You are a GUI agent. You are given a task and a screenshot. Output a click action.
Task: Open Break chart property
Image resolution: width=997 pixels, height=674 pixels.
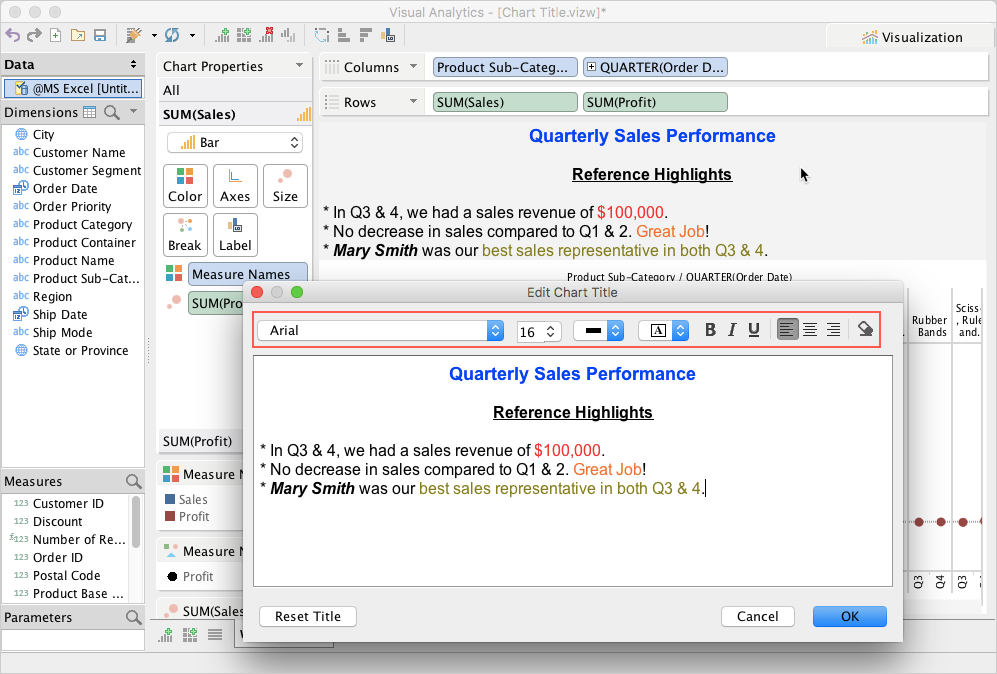(185, 235)
